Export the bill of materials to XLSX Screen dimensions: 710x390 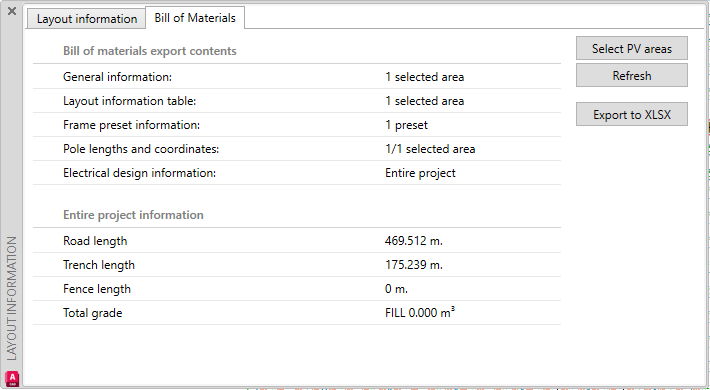coord(632,114)
